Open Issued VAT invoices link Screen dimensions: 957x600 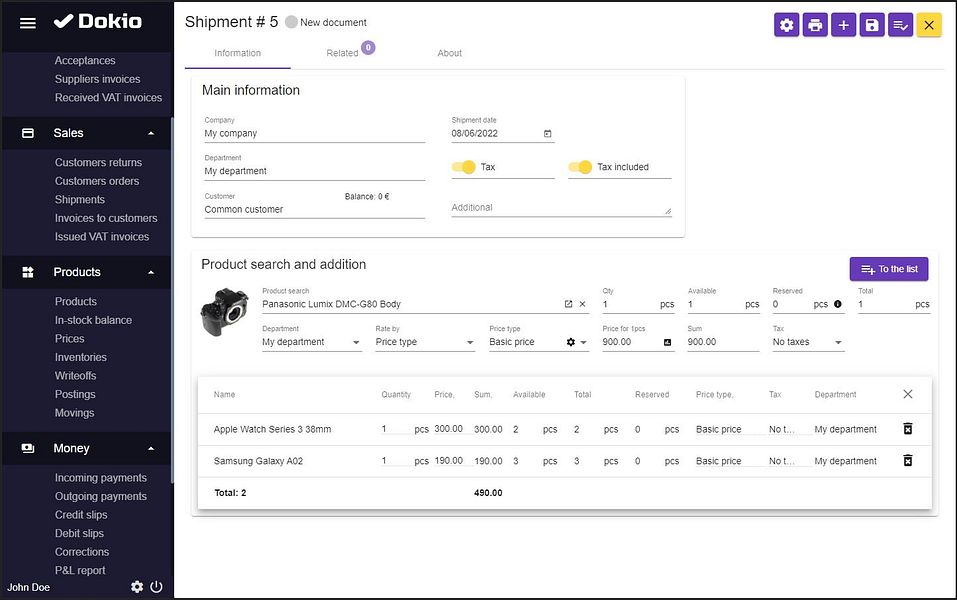(x=102, y=237)
